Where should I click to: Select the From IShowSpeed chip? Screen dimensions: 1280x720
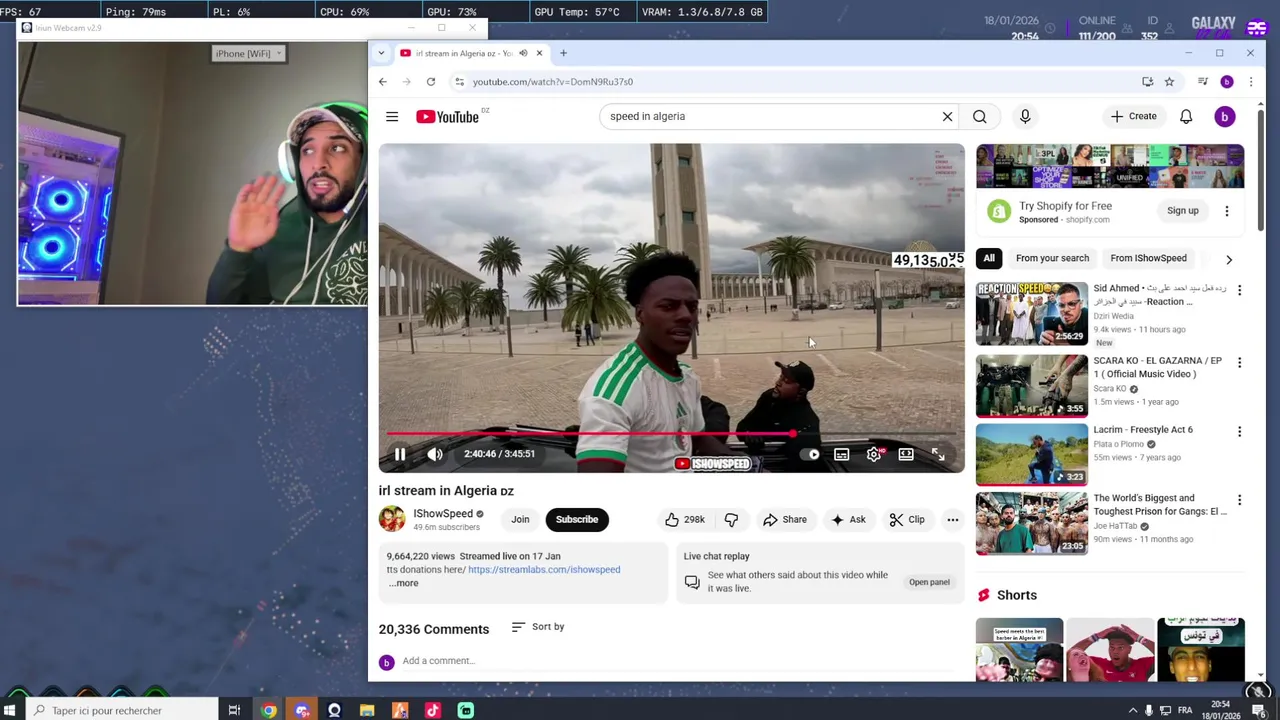[1148, 258]
